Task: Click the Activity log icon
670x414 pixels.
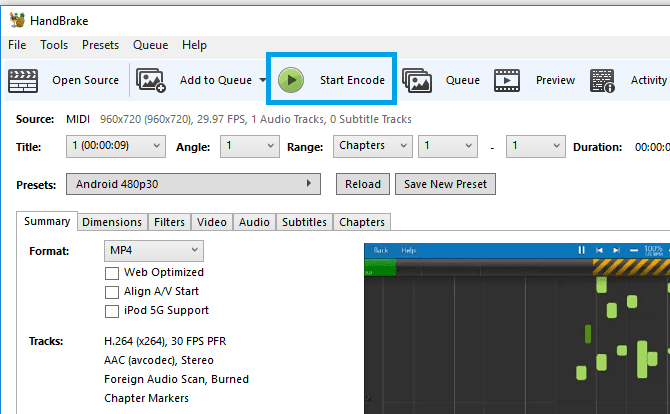Action: coord(602,80)
